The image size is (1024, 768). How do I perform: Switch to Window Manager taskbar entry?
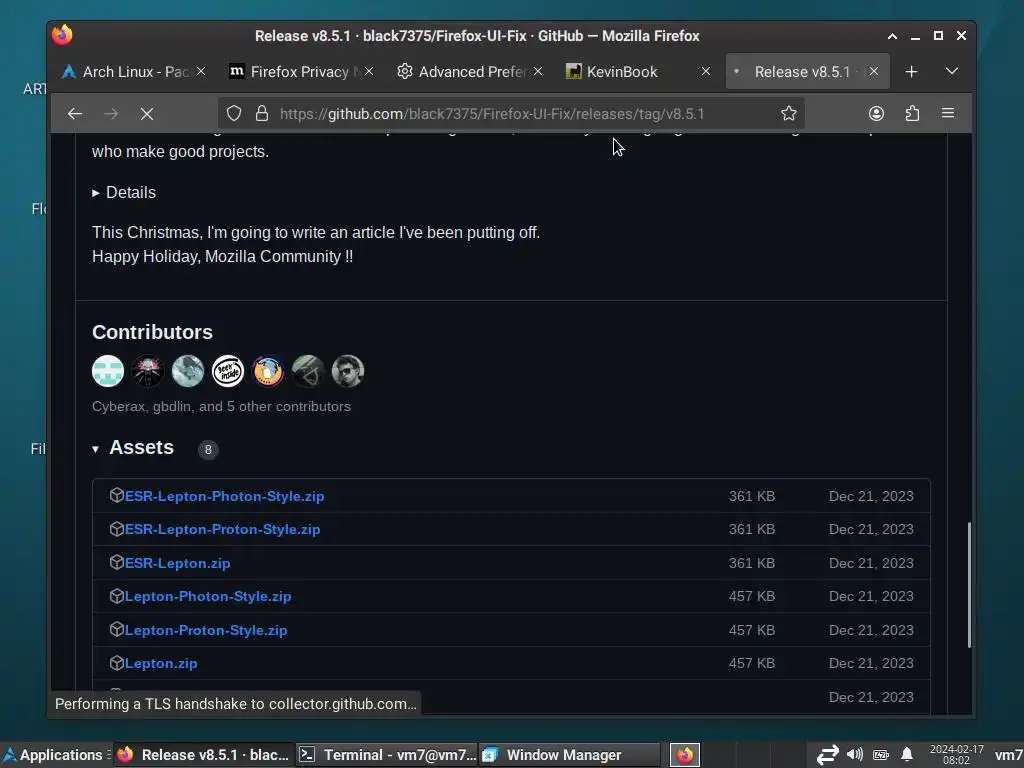569,755
